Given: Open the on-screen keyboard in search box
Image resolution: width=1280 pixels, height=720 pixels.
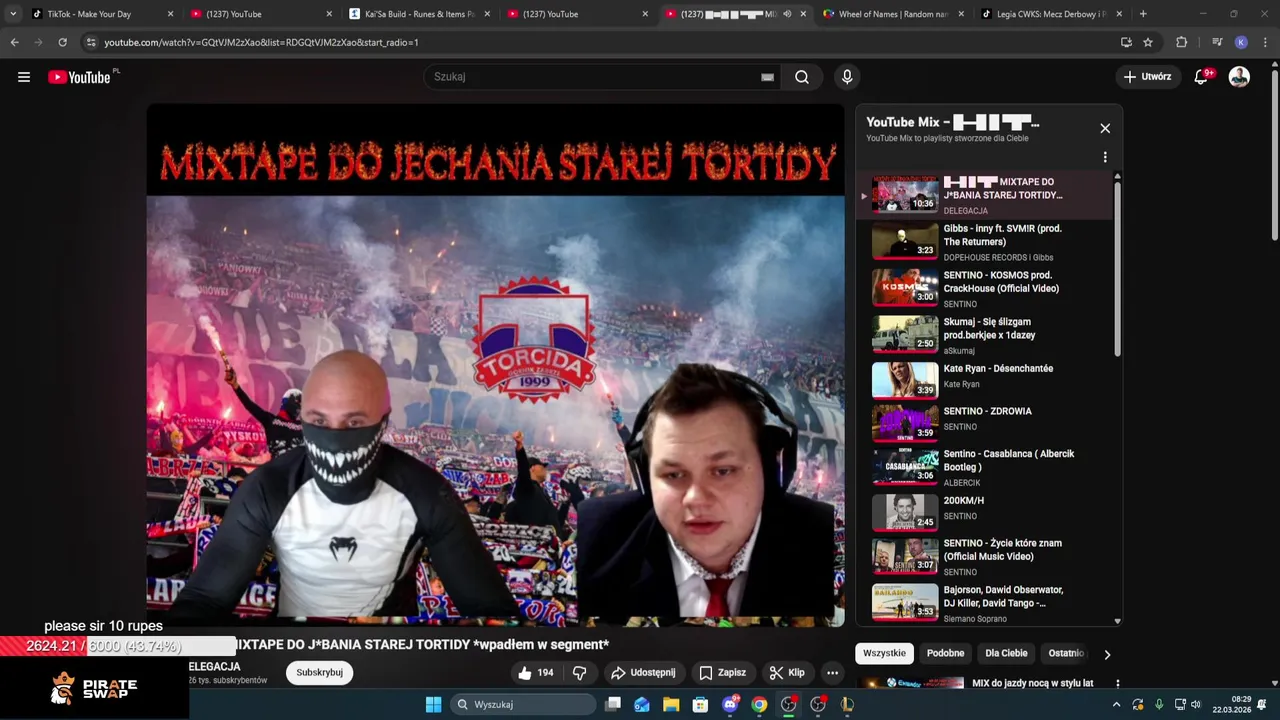Looking at the screenshot, I should pyautogui.click(x=767, y=77).
